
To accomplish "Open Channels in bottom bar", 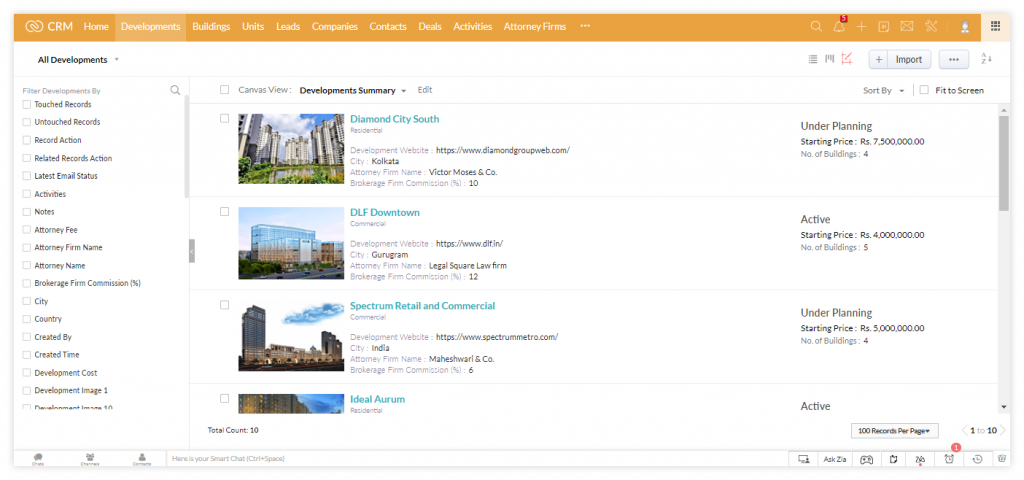I will 90,459.
